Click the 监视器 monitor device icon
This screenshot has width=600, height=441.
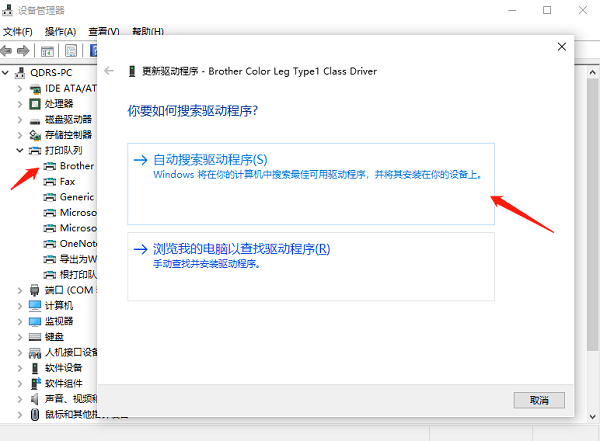click(x=35, y=321)
